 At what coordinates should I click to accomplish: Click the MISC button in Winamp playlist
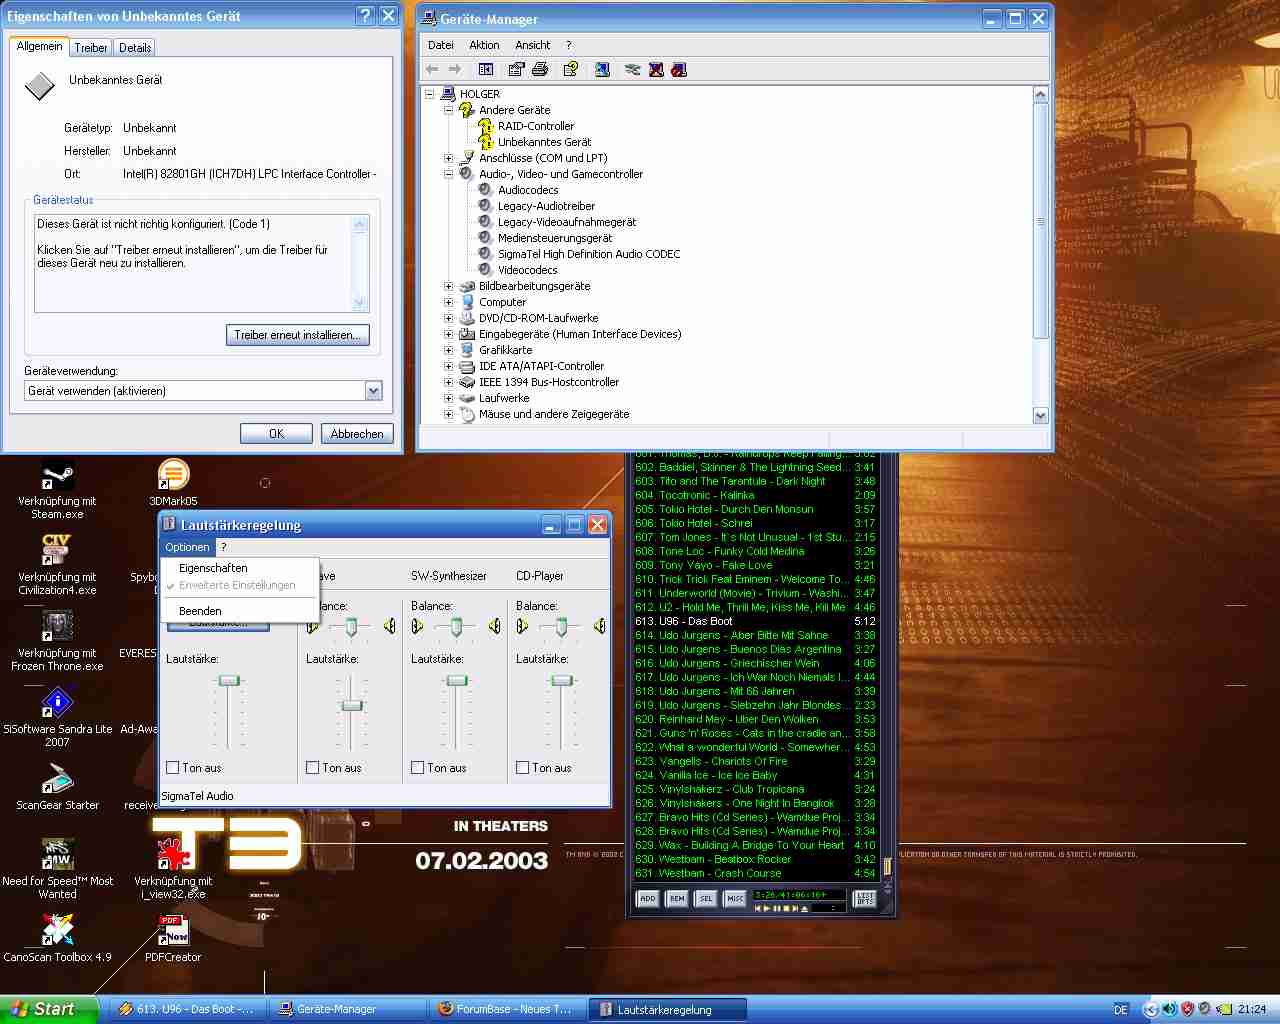click(735, 899)
